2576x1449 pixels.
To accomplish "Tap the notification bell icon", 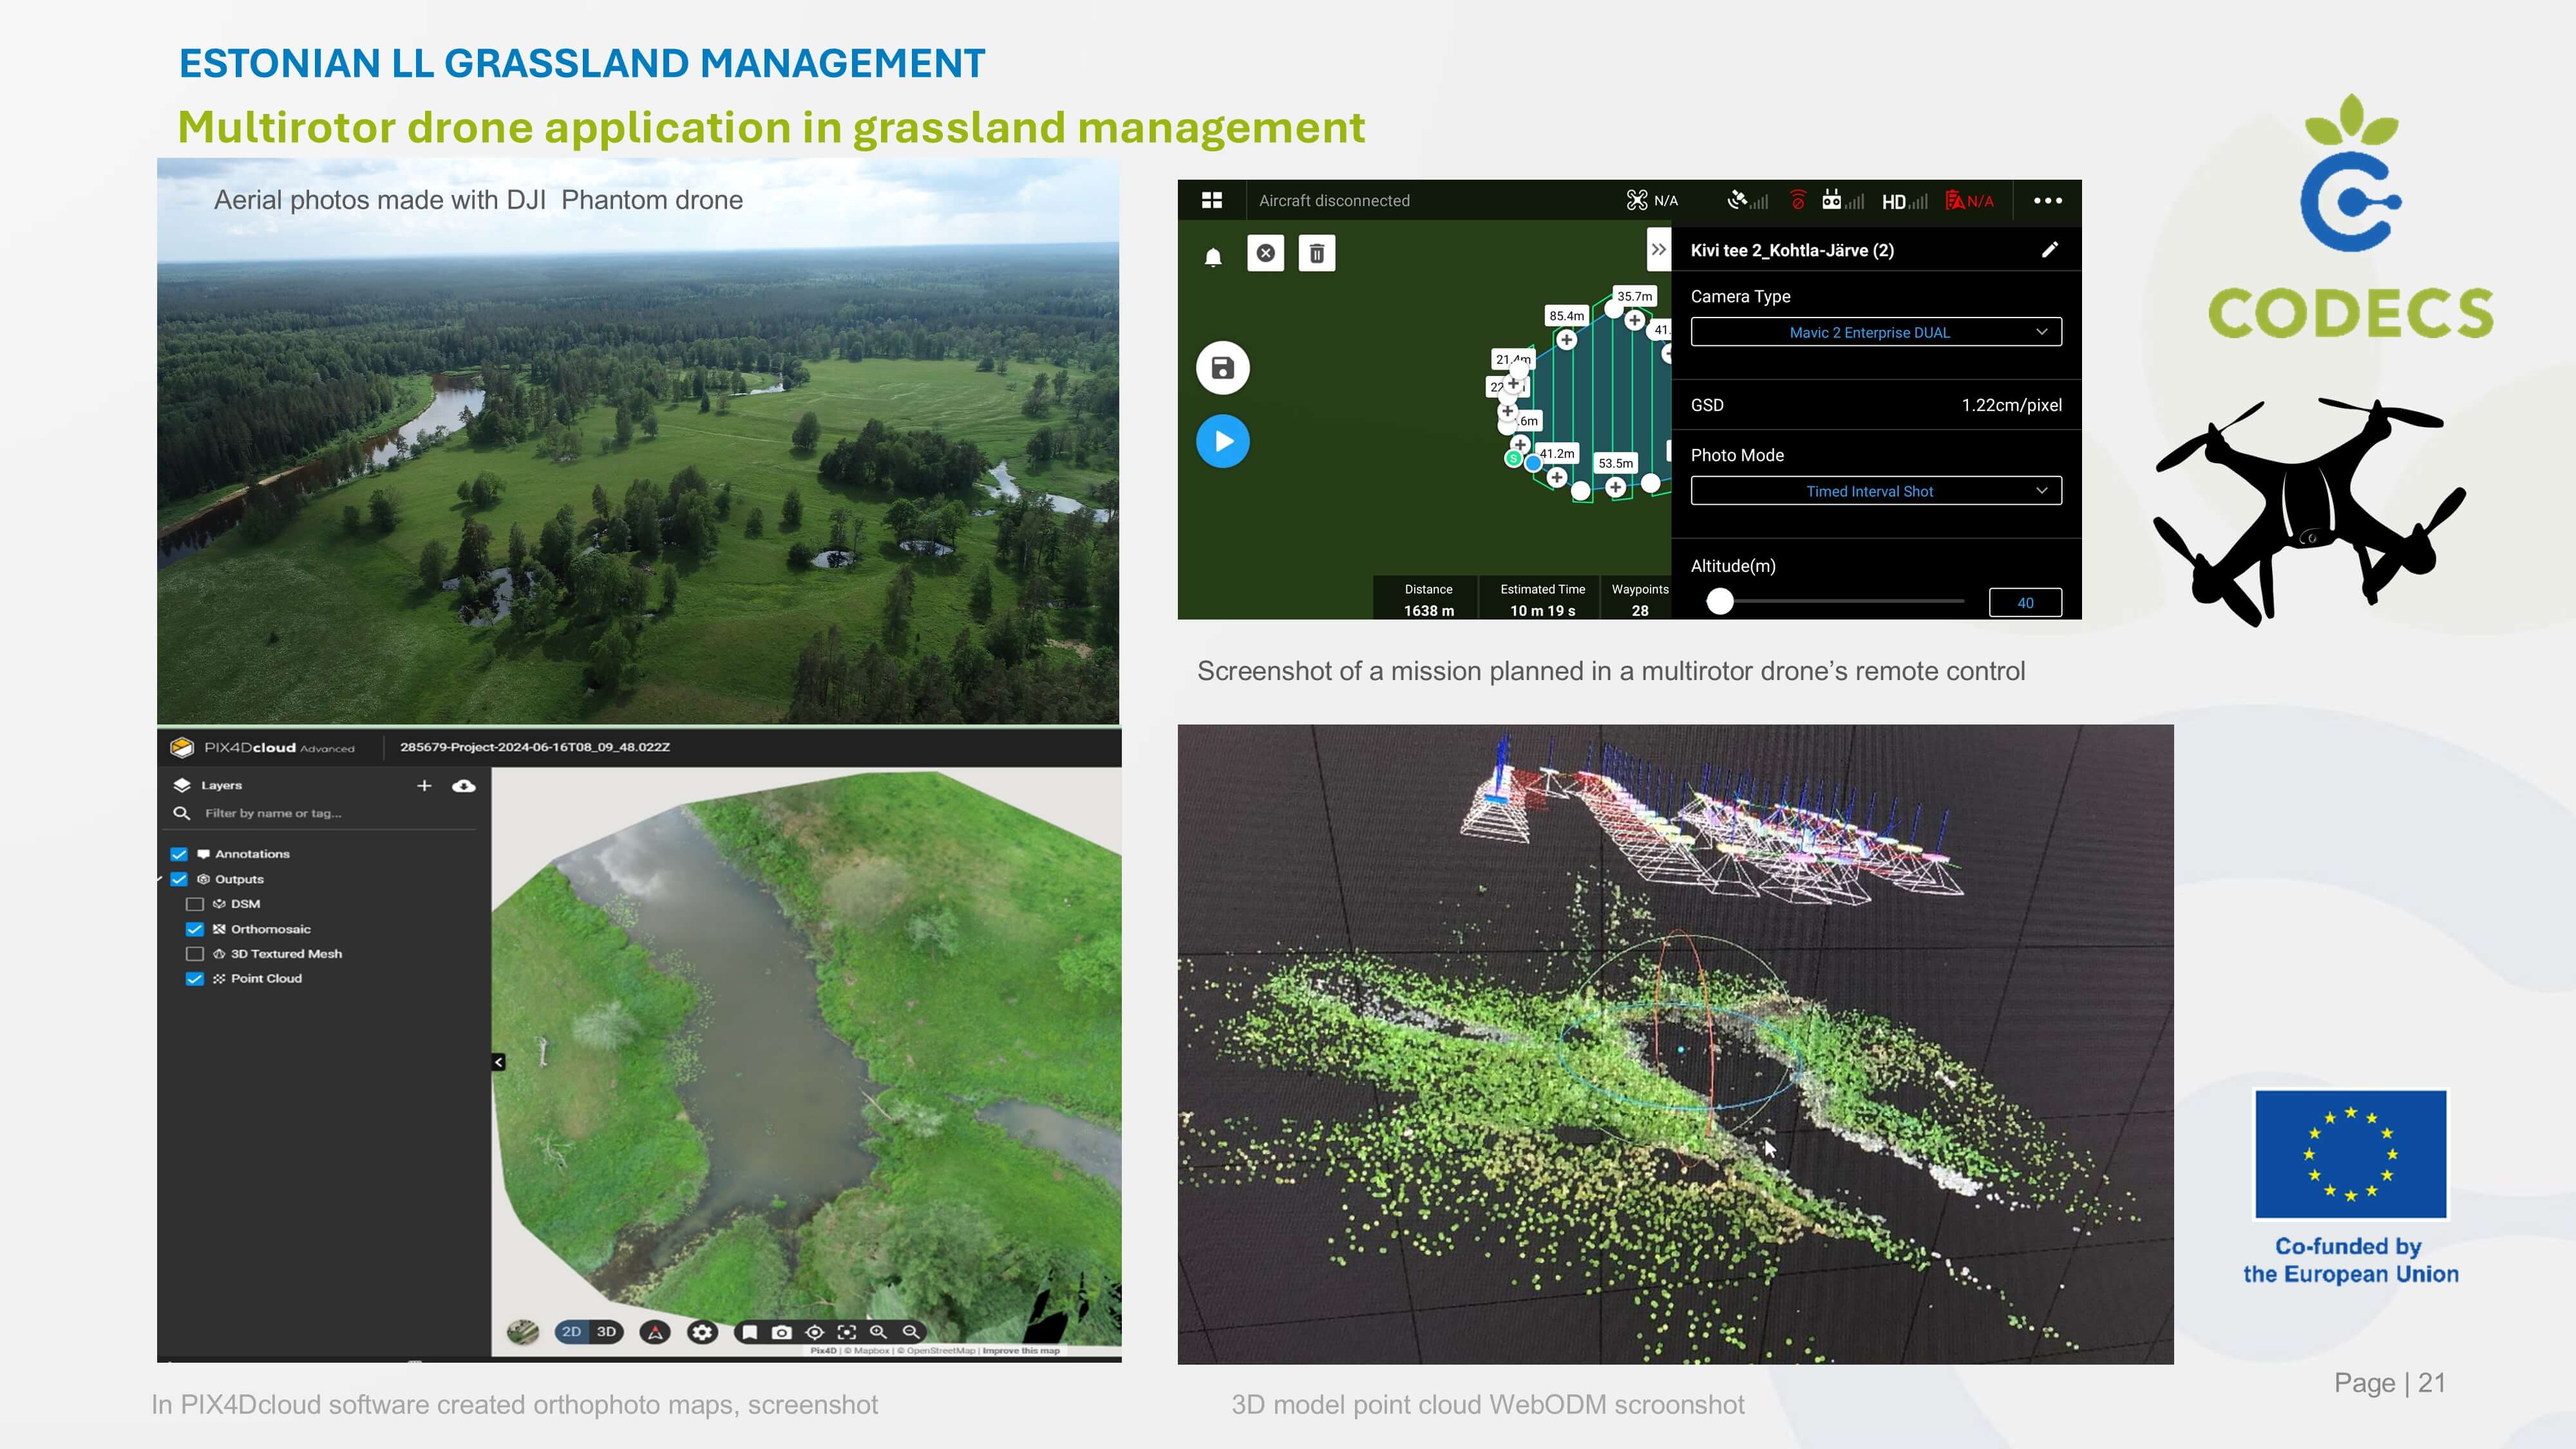I will pyautogui.click(x=1213, y=258).
